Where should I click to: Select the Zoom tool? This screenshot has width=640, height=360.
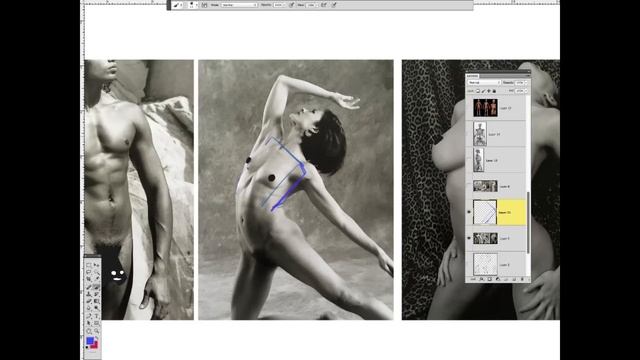point(97,331)
